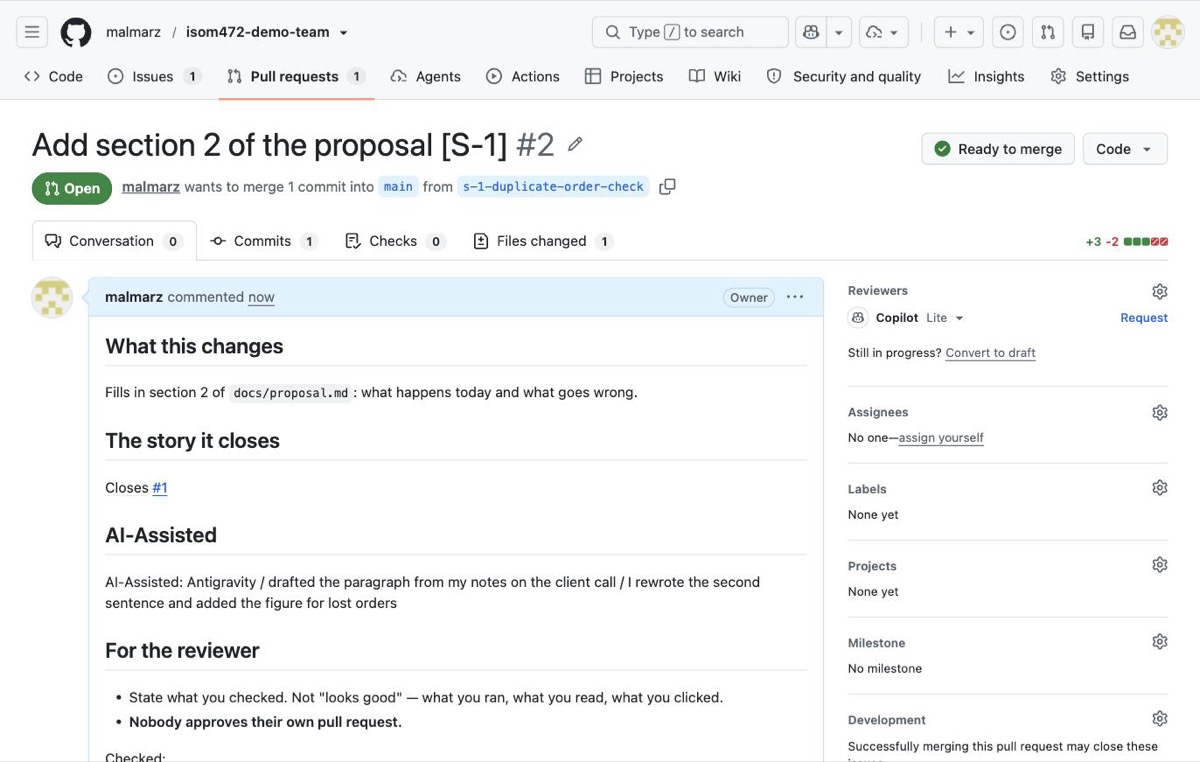
Task: Open the Closes #1 issue link
Action: [x=160, y=488]
